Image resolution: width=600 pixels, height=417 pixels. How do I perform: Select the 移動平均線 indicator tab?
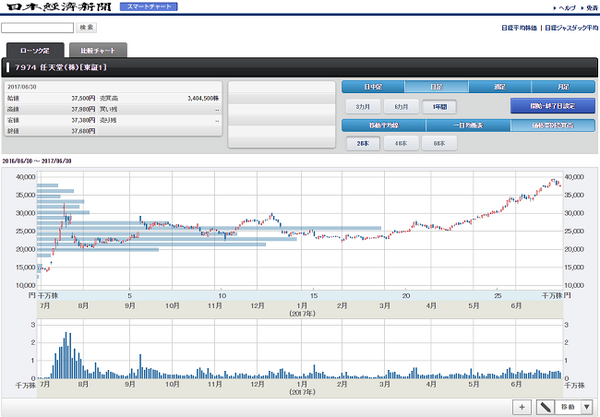click(384, 125)
